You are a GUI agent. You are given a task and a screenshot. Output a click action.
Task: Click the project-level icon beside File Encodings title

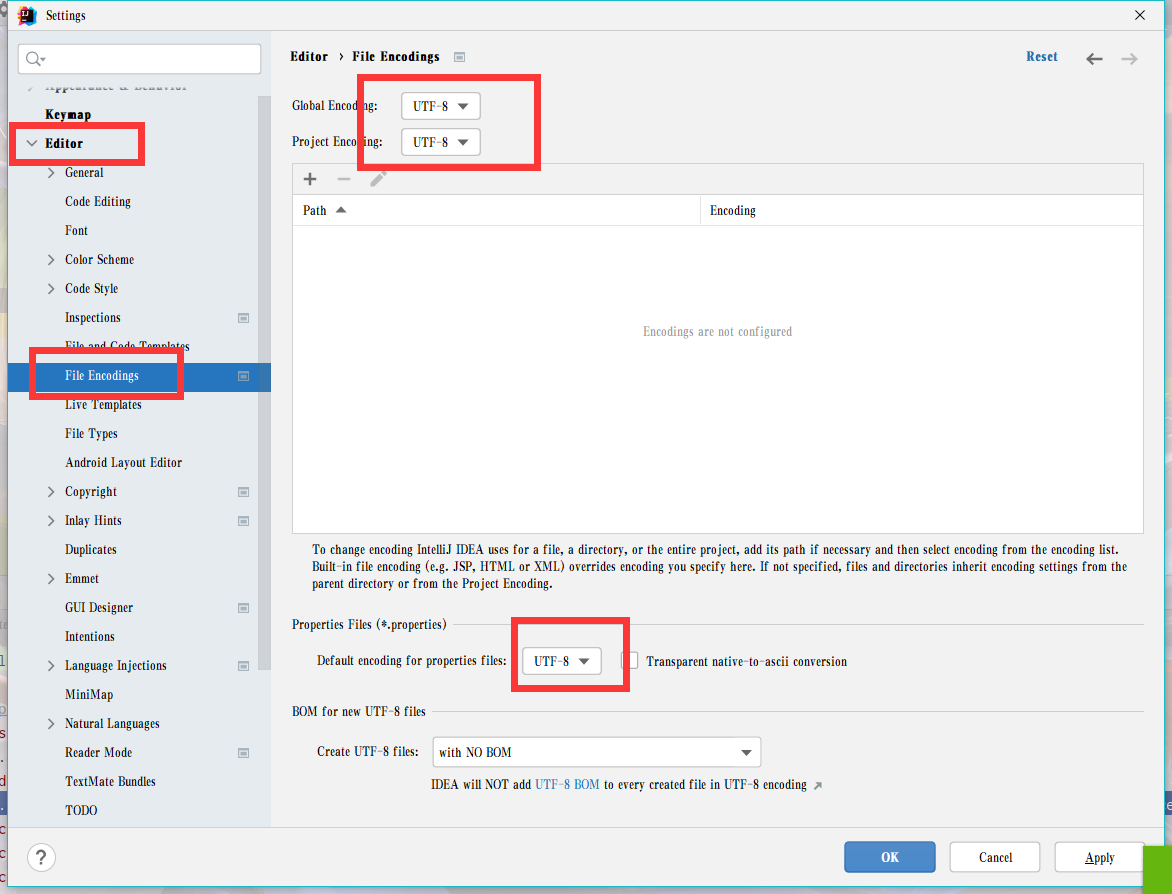tap(459, 57)
